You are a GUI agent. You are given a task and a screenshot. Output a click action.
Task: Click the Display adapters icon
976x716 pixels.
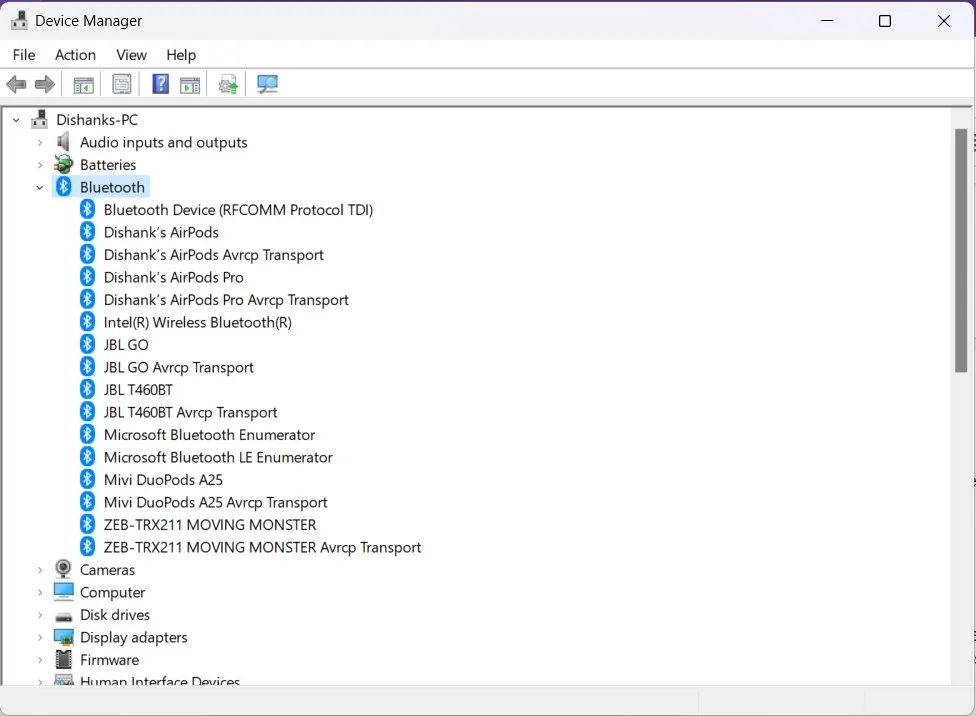point(63,637)
